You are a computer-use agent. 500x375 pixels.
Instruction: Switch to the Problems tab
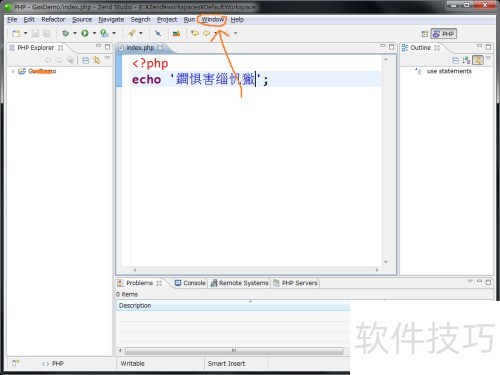(x=139, y=283)
